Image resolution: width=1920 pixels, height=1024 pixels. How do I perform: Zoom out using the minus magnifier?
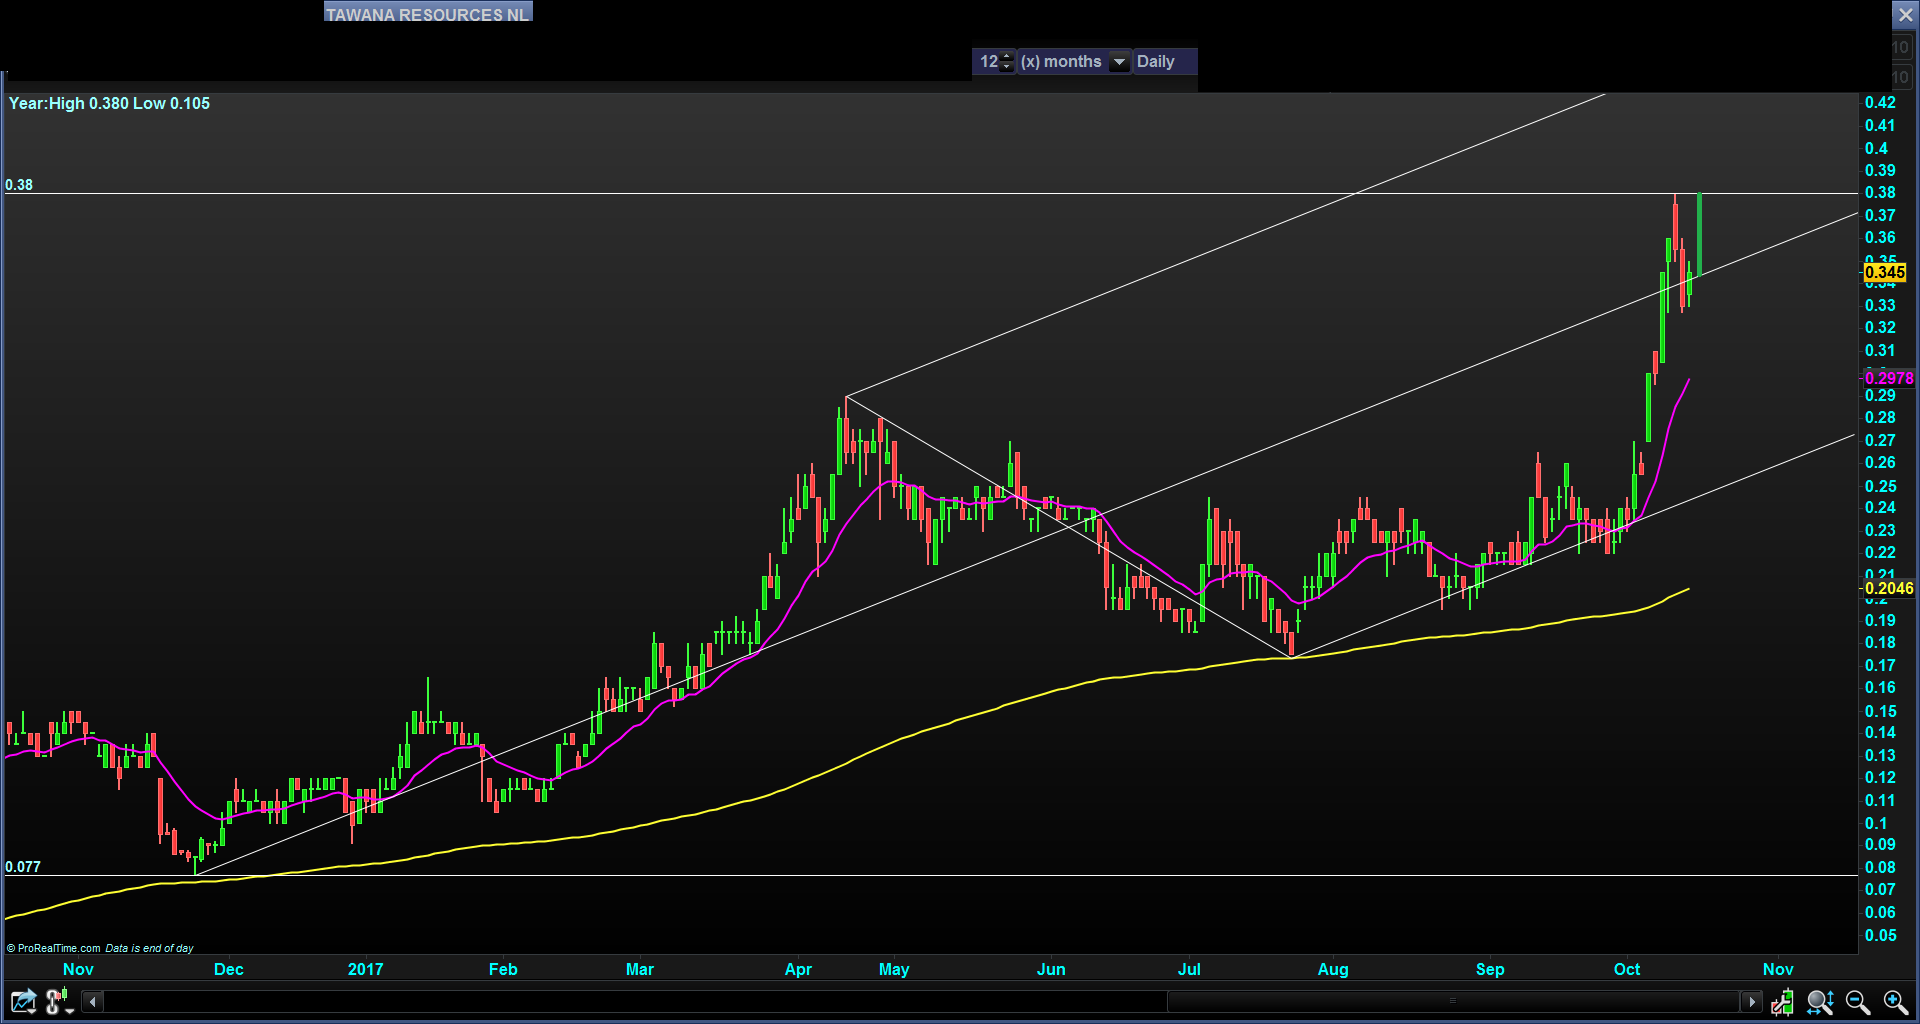(x=1858, y=1002)
